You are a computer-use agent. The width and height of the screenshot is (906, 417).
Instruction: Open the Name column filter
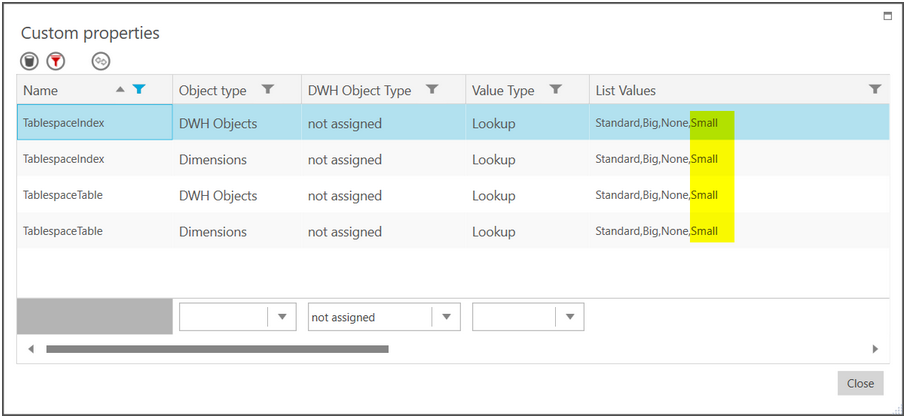(x=139, y=90)
